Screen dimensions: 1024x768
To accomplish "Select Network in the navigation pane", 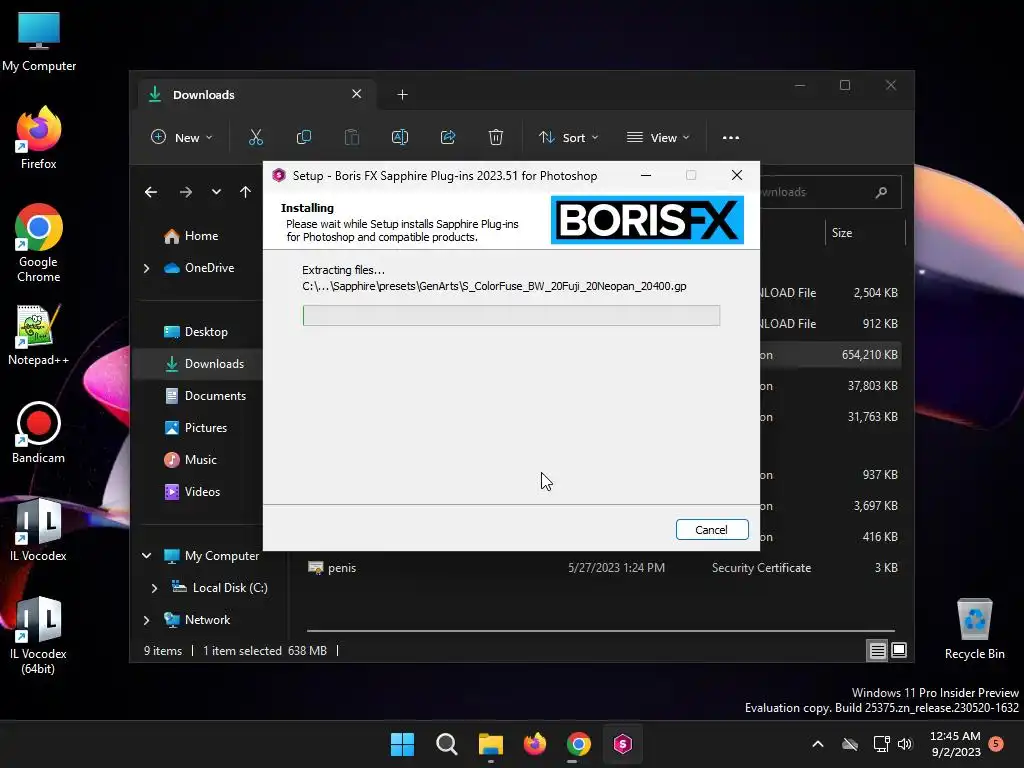I will coord(197,620).
